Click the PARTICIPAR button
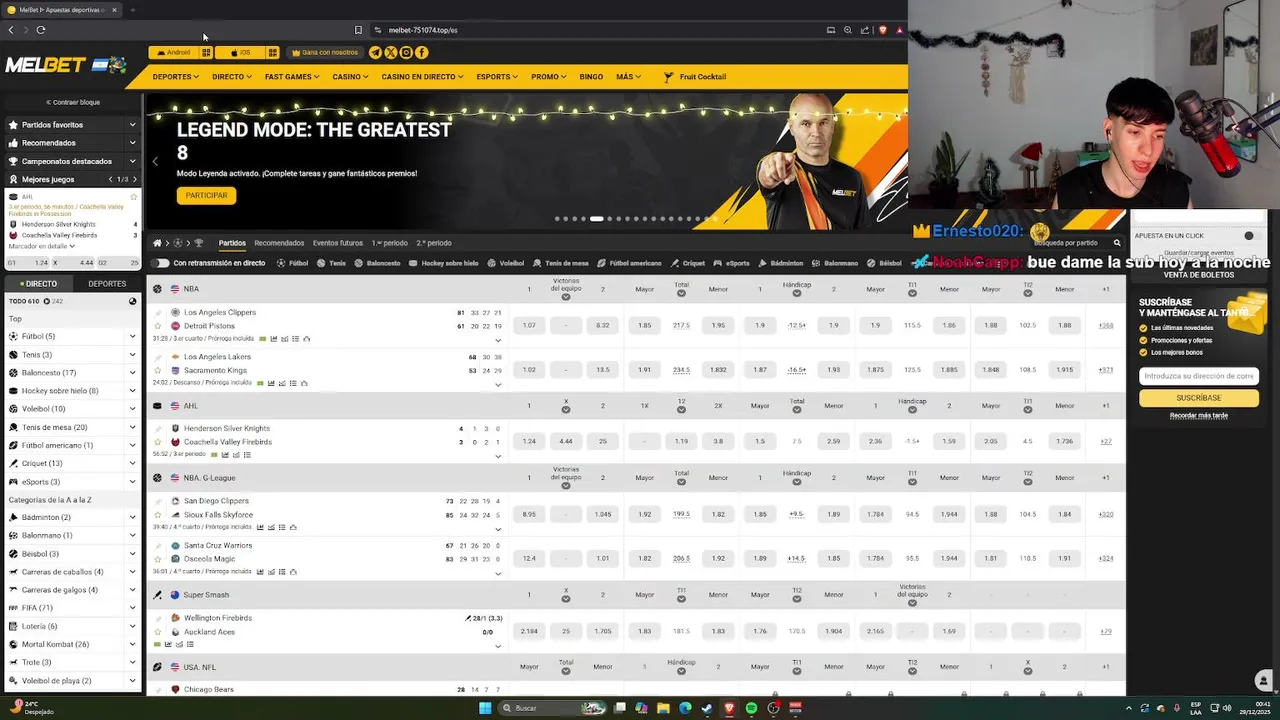The width and height of the screenshot is (1280, 720). (206, 195)
